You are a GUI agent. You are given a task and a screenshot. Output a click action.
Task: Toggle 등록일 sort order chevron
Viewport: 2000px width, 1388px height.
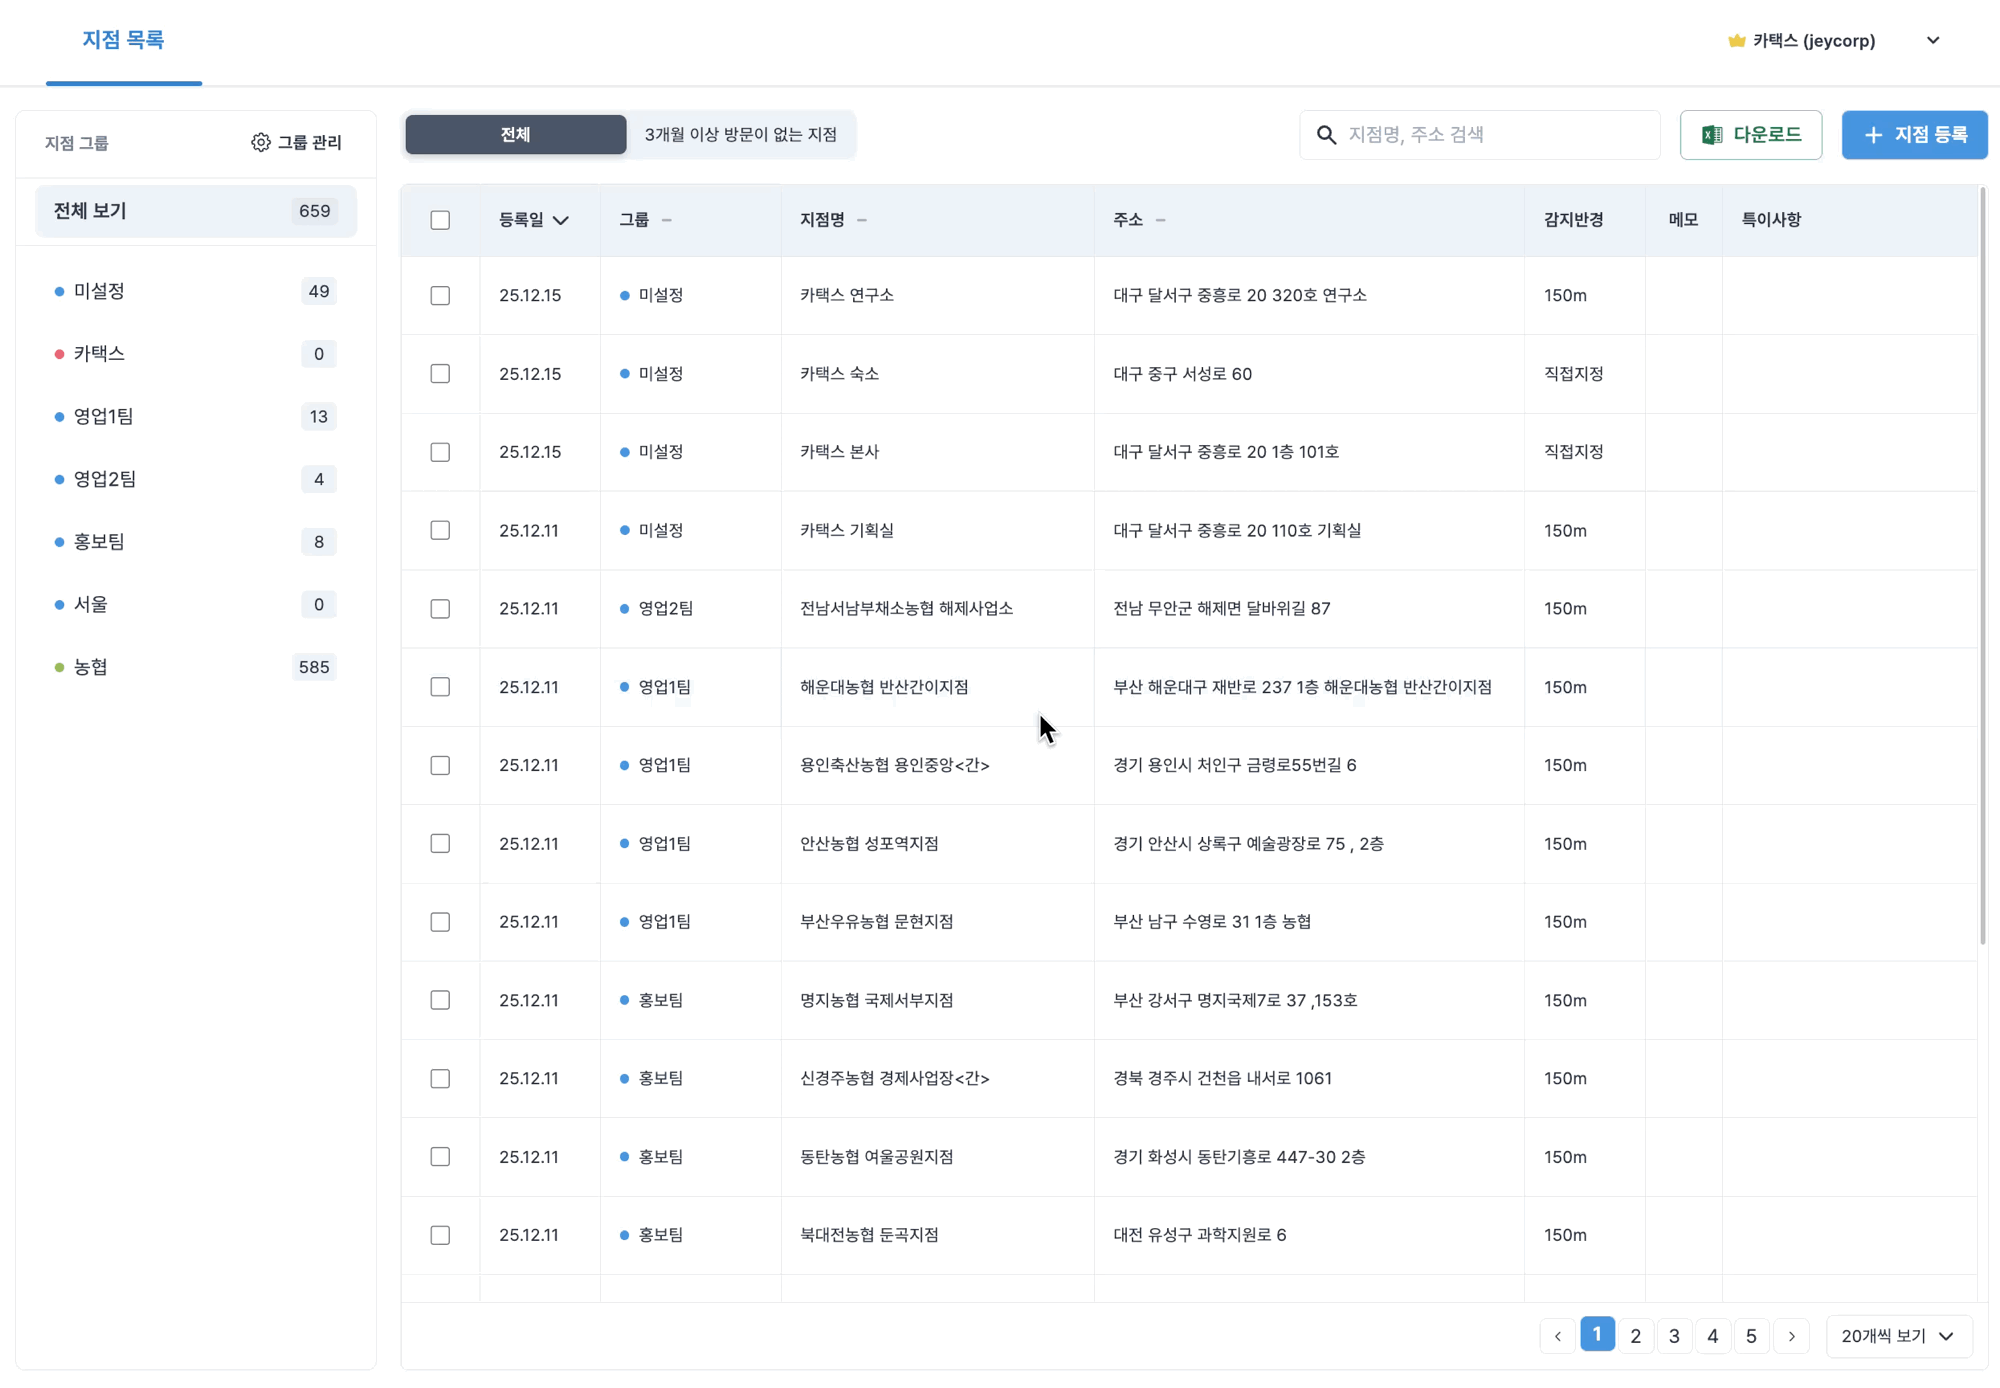[561, 220]
